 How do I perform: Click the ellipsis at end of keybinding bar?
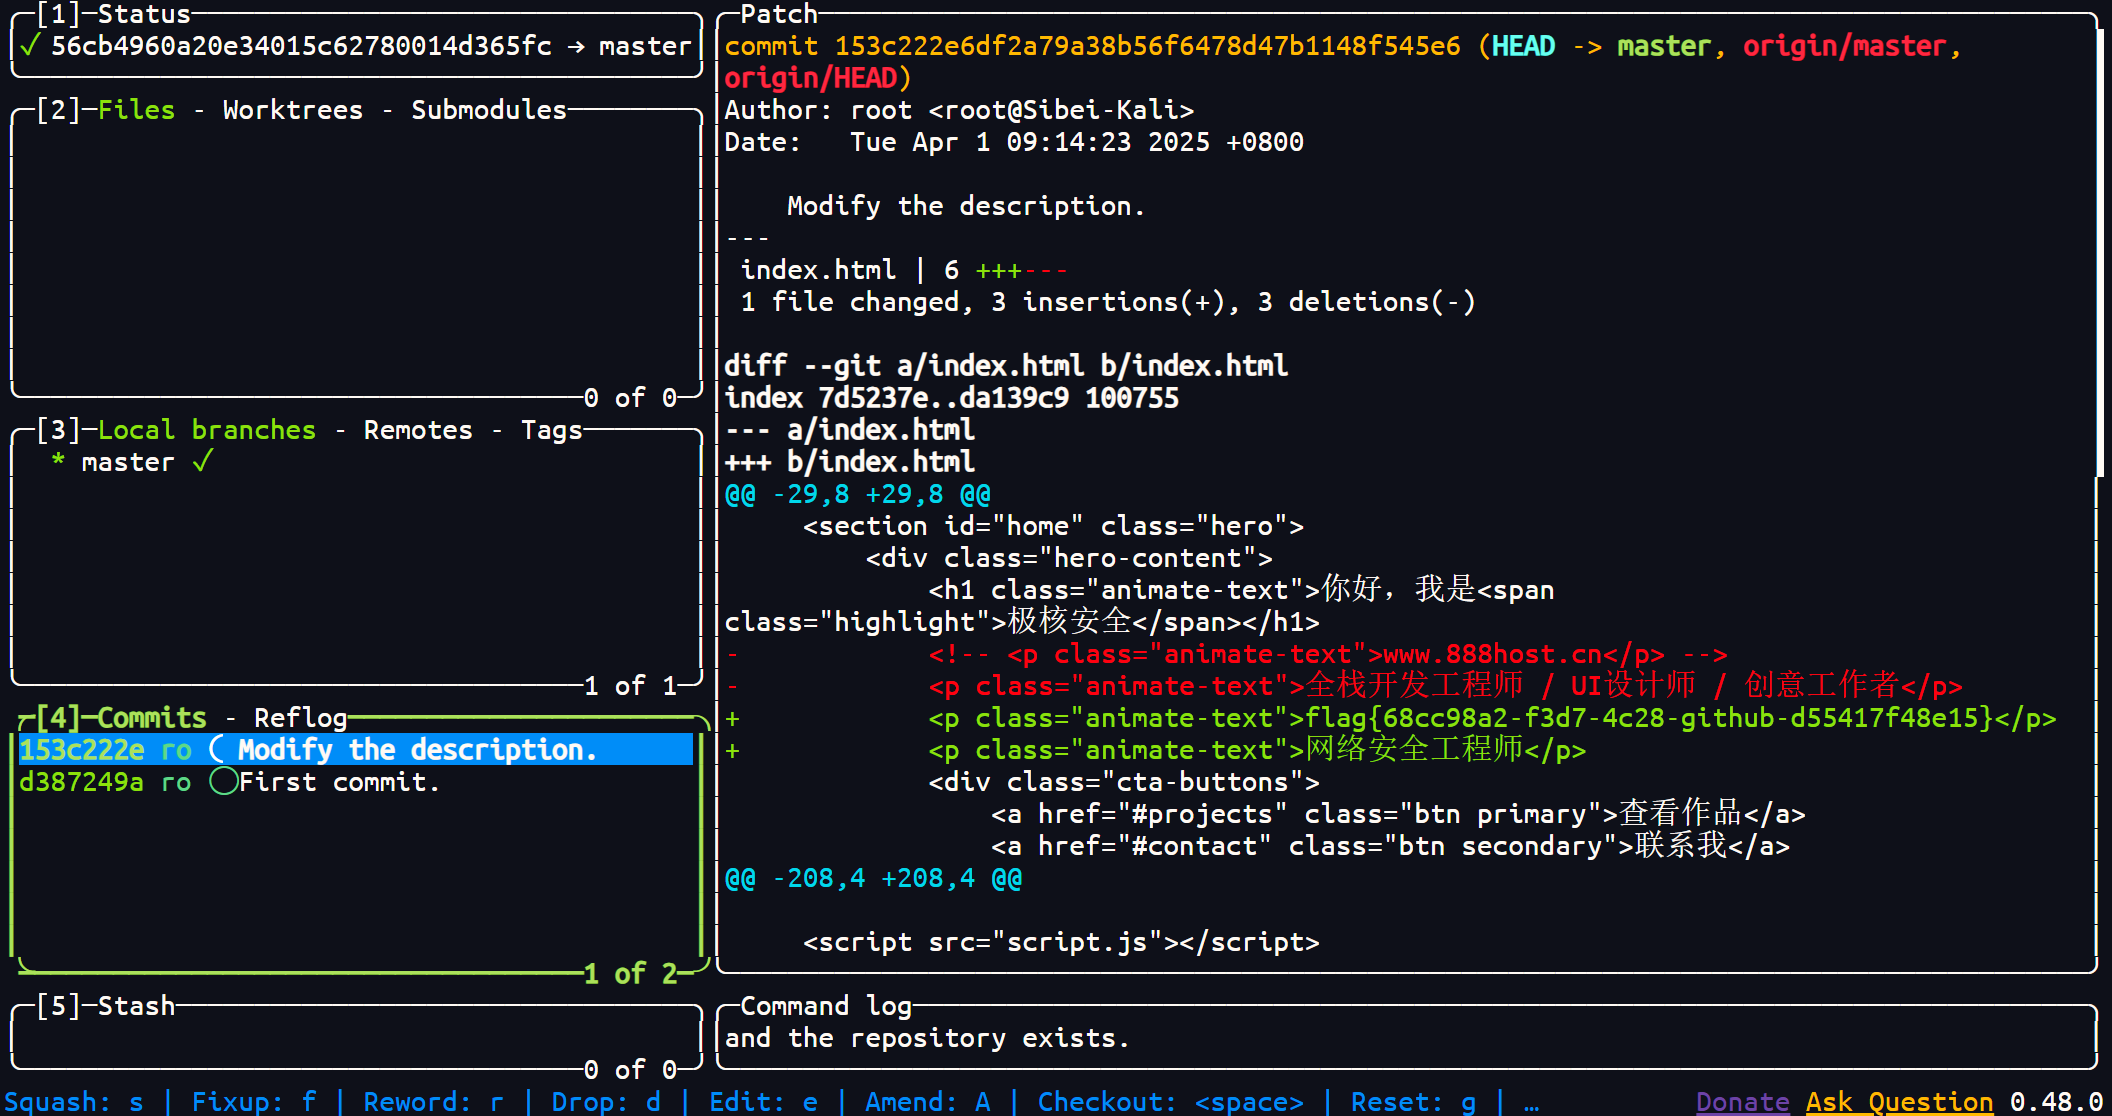pos(1531,1102)
